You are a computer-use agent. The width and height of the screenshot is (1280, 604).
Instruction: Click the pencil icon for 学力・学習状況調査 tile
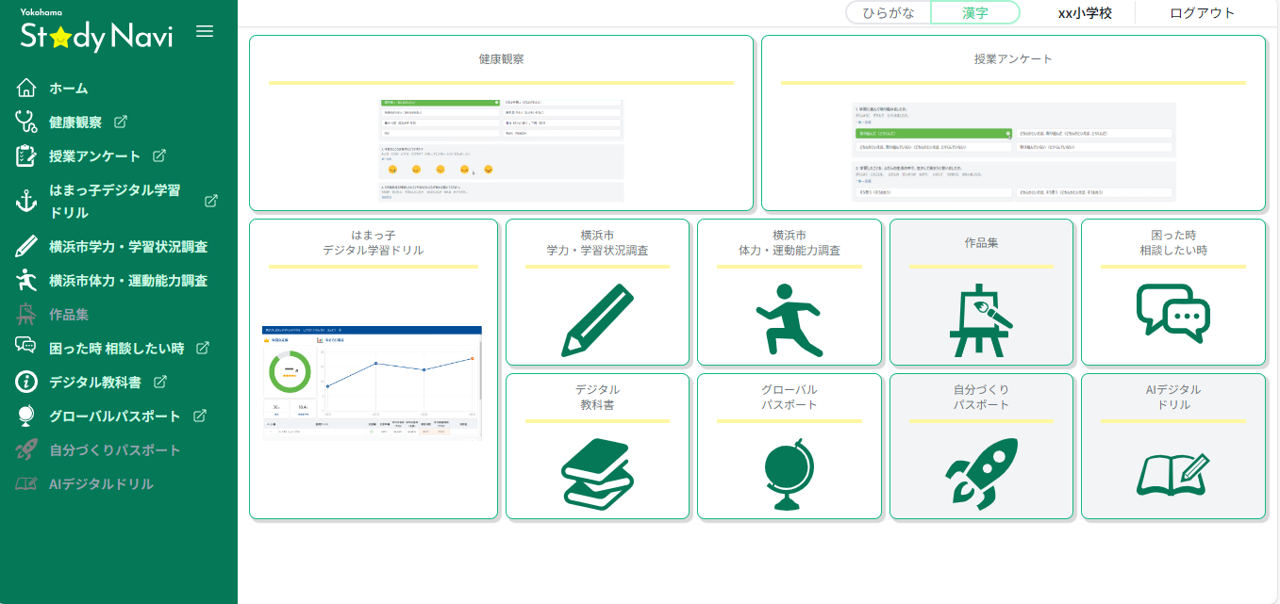[597, 320]
